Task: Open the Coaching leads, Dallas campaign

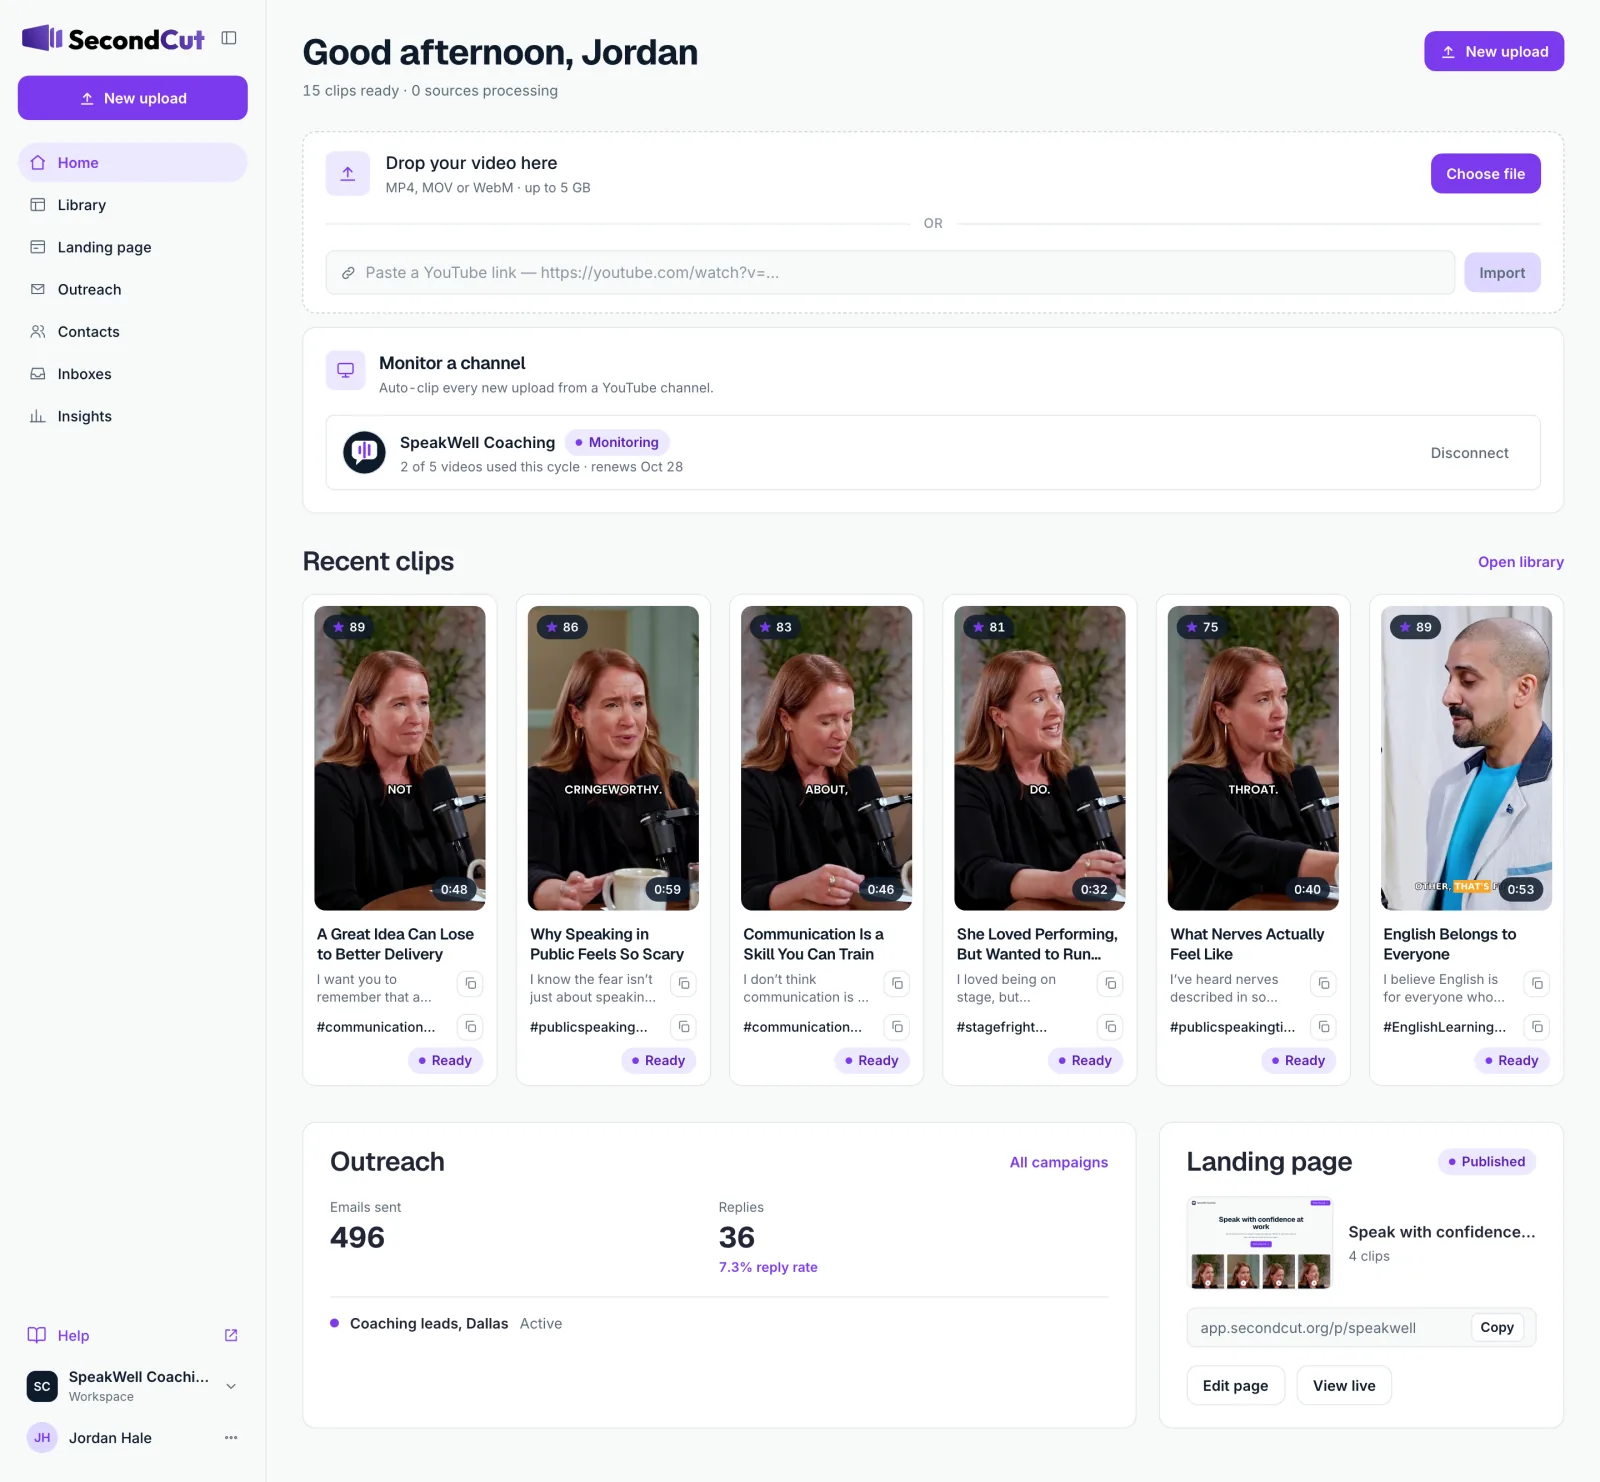Action: tap(429, 1324)
